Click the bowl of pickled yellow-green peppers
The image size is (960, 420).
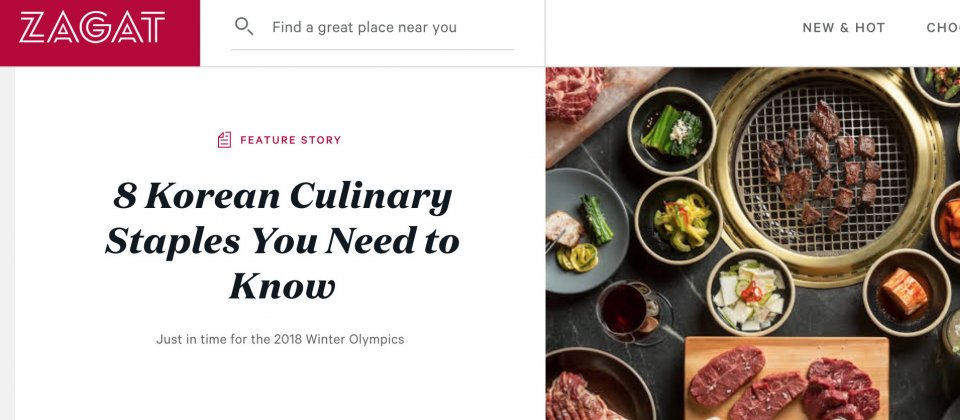click(x=678, y=218)
